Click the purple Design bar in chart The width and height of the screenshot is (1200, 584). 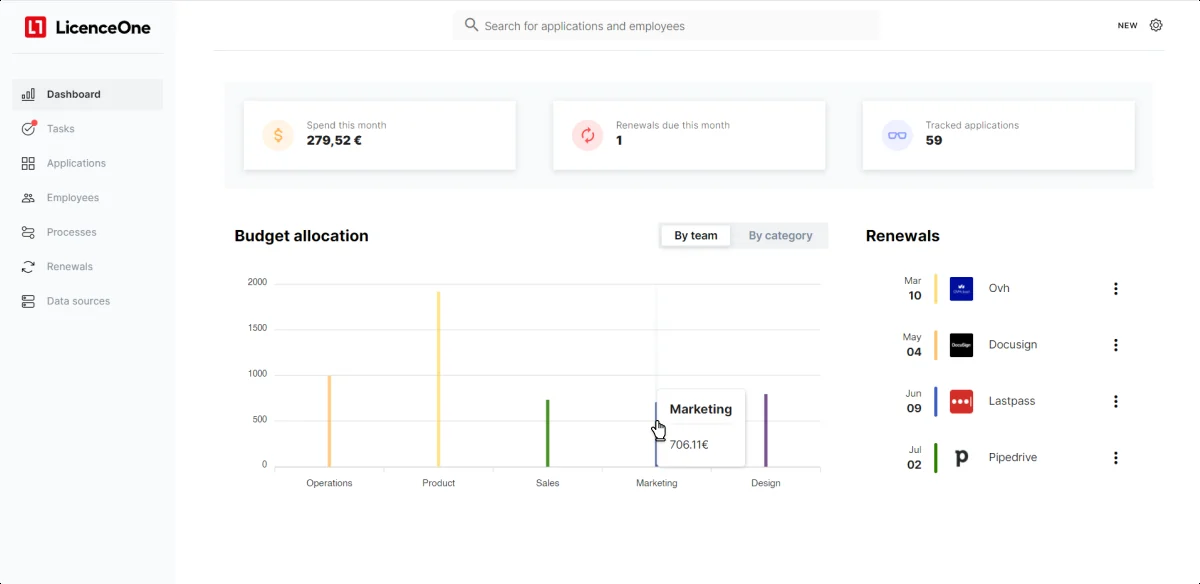point(766,430)
